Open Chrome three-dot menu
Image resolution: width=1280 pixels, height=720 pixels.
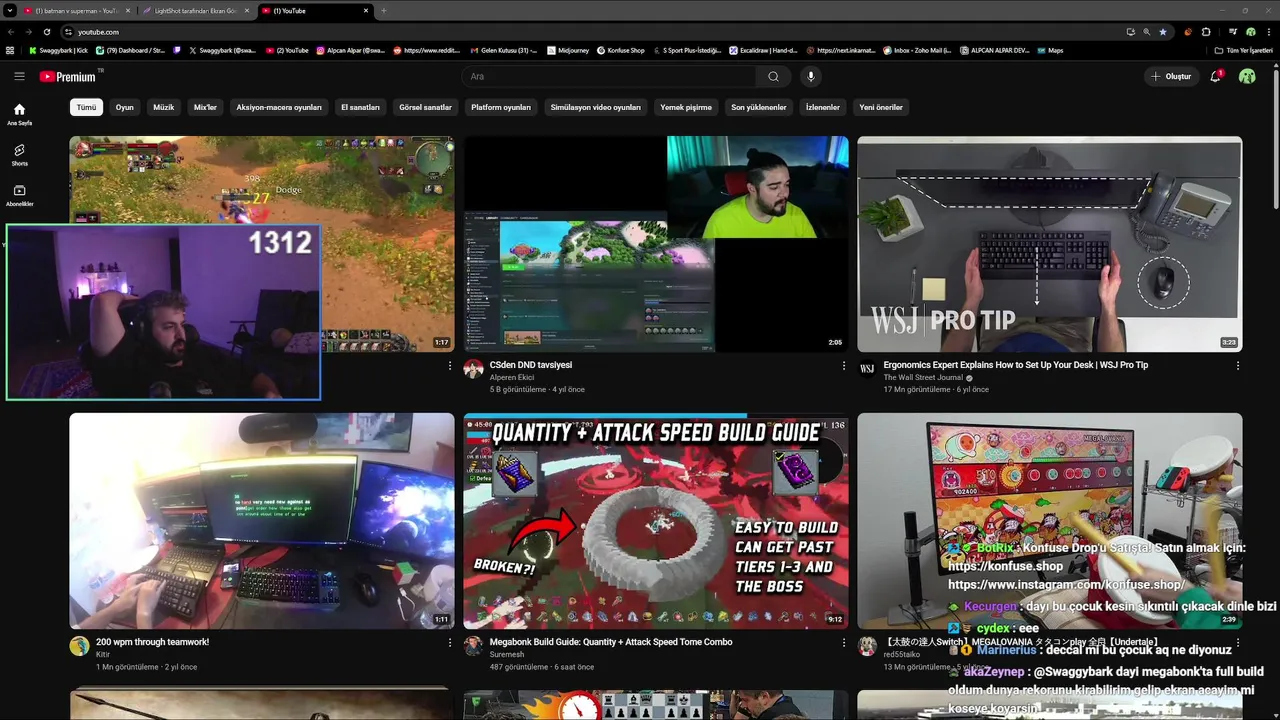1267,32
